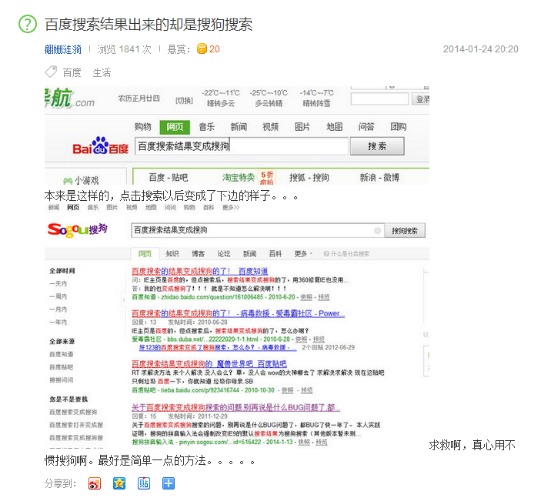Image resolution: width=554 pixels, height=501 pixels.
Task: Select the 知识 tab in Sogou results
Action: pyautogui.click(x=172, y=254)
